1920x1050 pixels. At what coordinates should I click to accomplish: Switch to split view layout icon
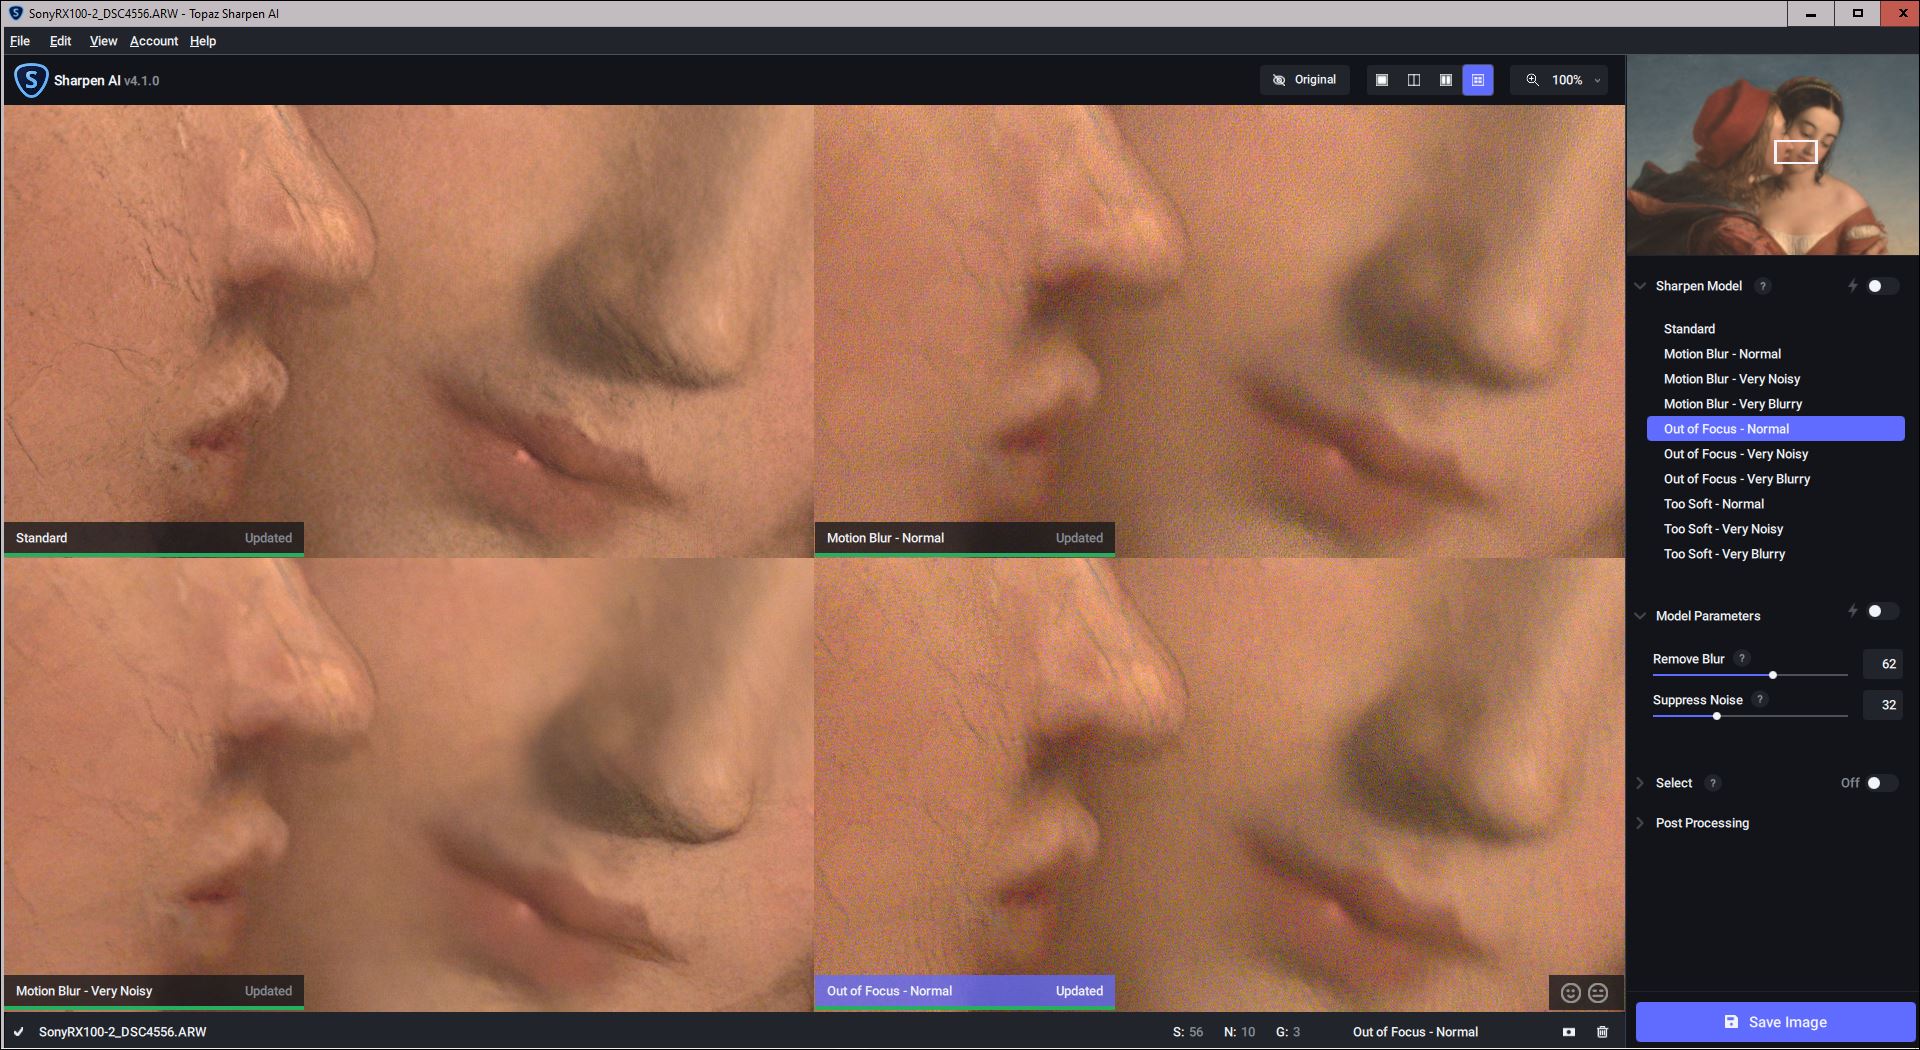click(1414, 80)
